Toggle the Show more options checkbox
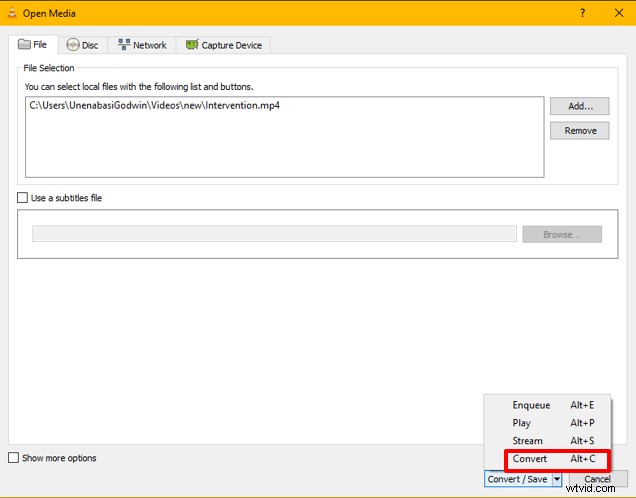 pos(13,458)
